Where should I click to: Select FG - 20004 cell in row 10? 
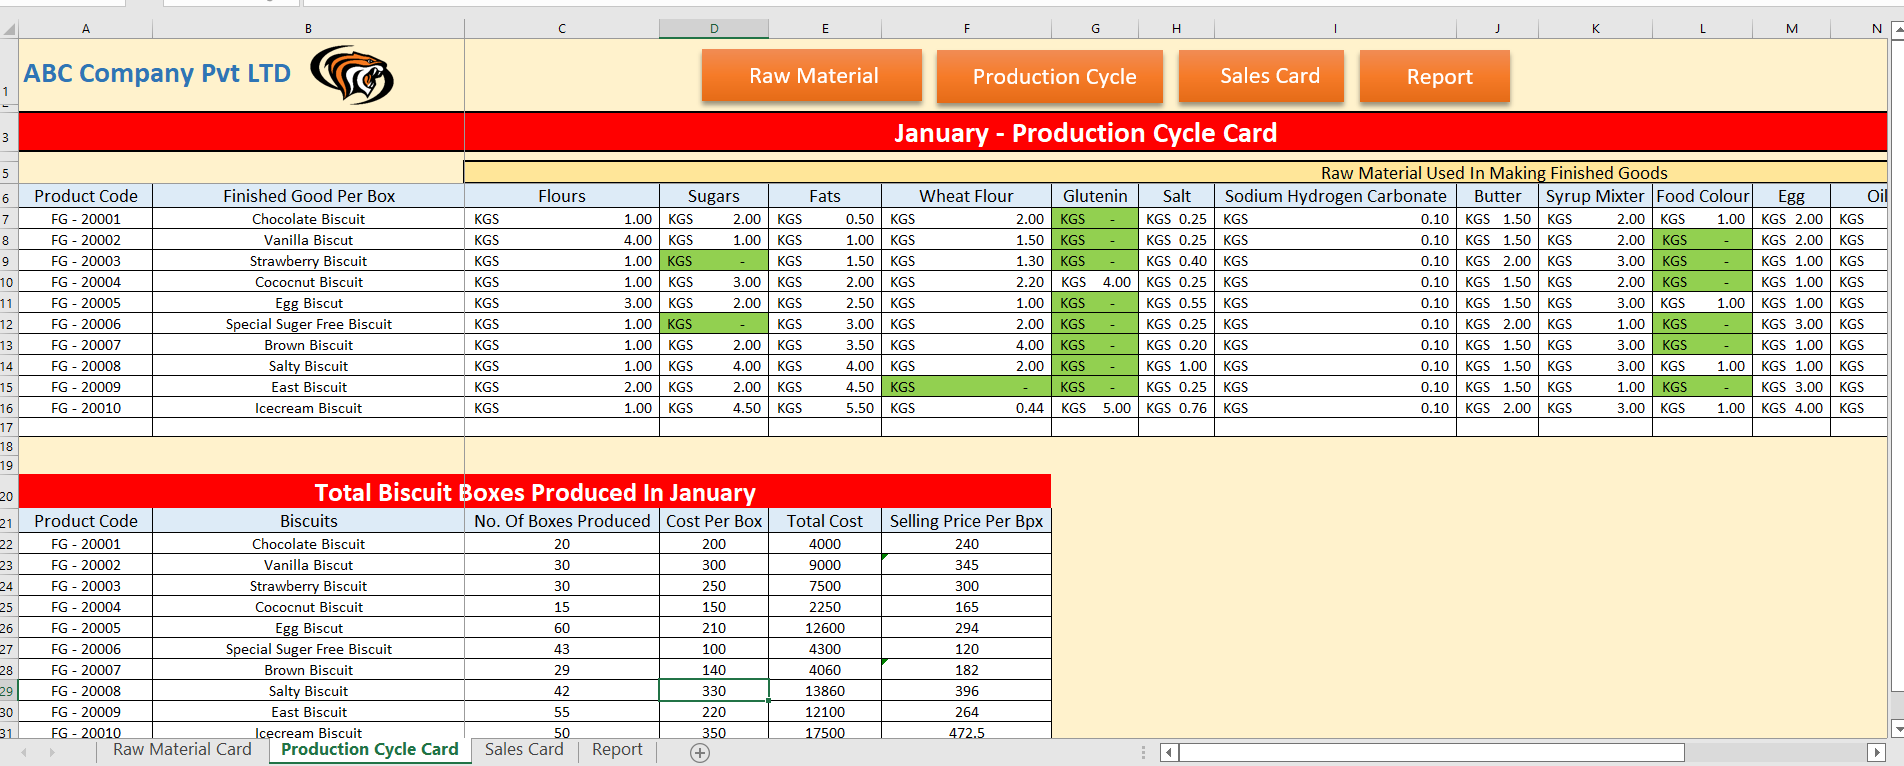86,282
